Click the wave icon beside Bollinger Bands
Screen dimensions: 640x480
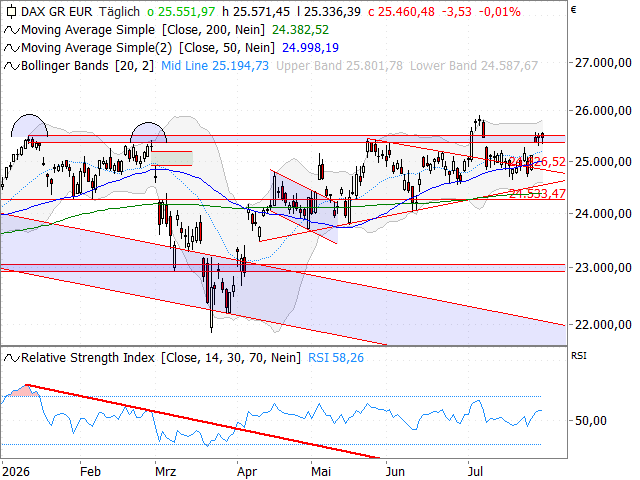tap(11, 66)
